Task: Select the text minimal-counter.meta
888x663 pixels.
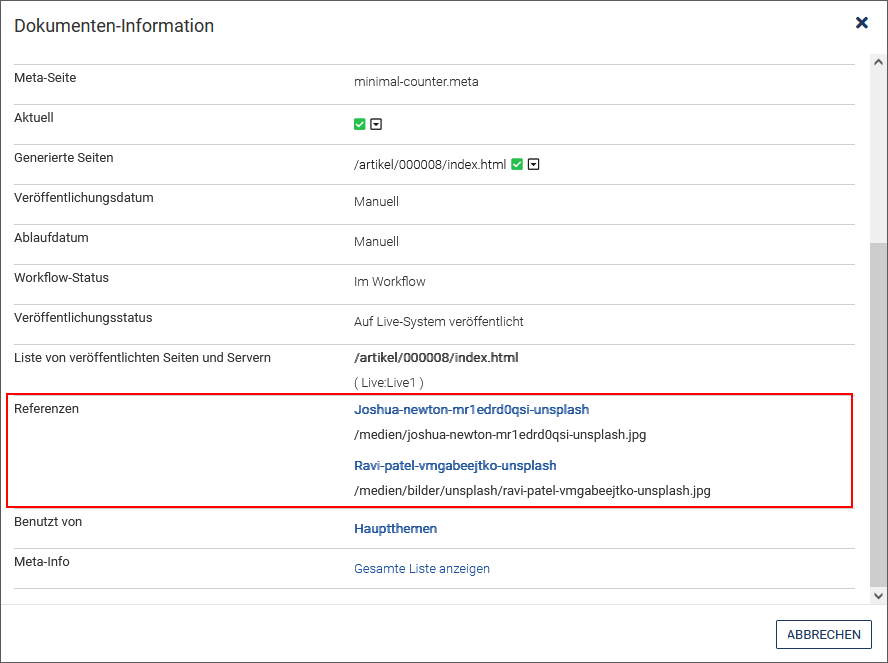Action: pyautogui.click(x=416, y=82)
